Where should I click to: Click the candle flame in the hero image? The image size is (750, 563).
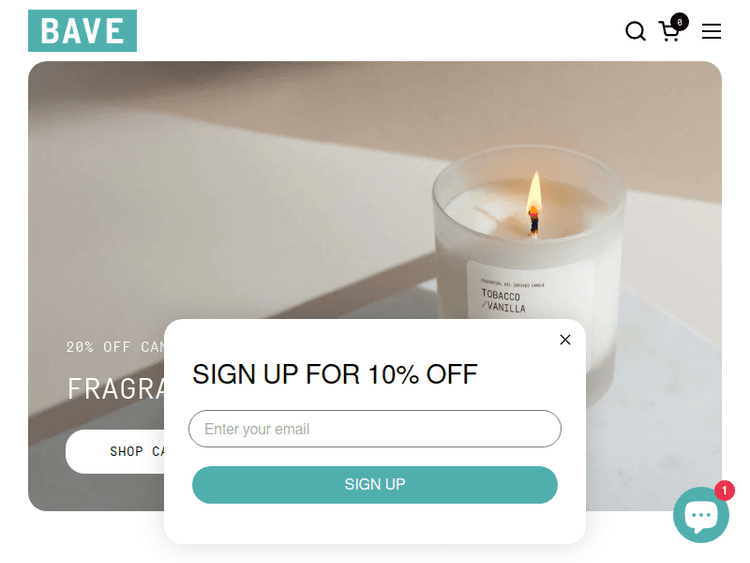[534, 194]
